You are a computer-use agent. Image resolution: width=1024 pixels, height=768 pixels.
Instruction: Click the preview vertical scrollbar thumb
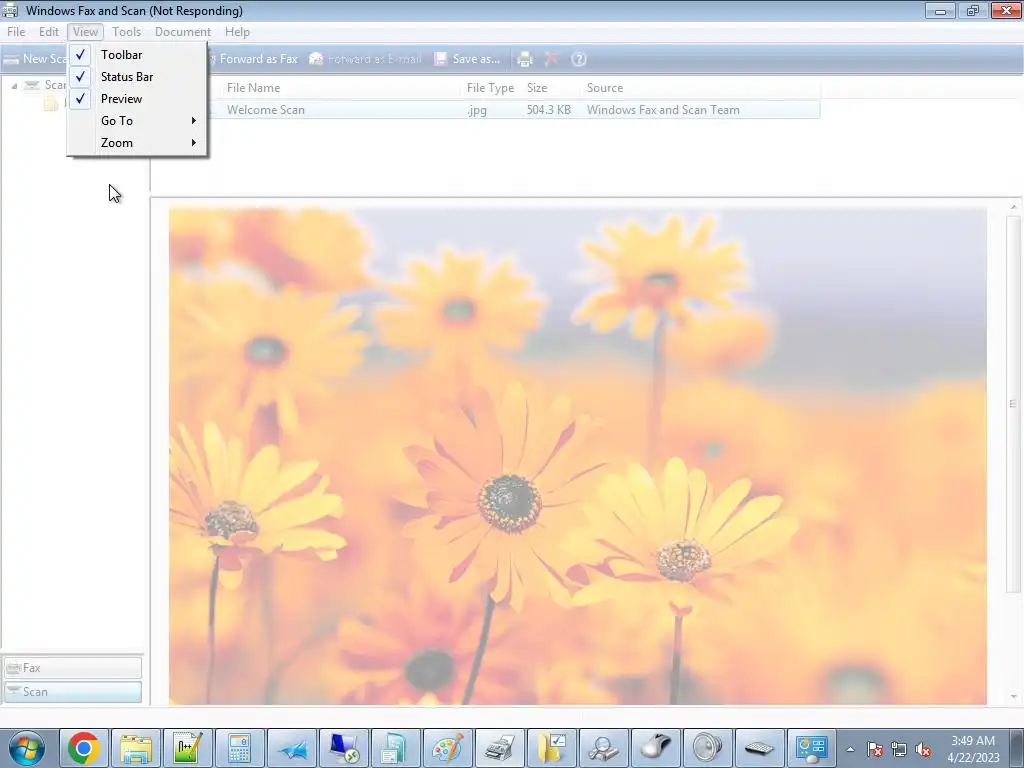pos(1014,404)
